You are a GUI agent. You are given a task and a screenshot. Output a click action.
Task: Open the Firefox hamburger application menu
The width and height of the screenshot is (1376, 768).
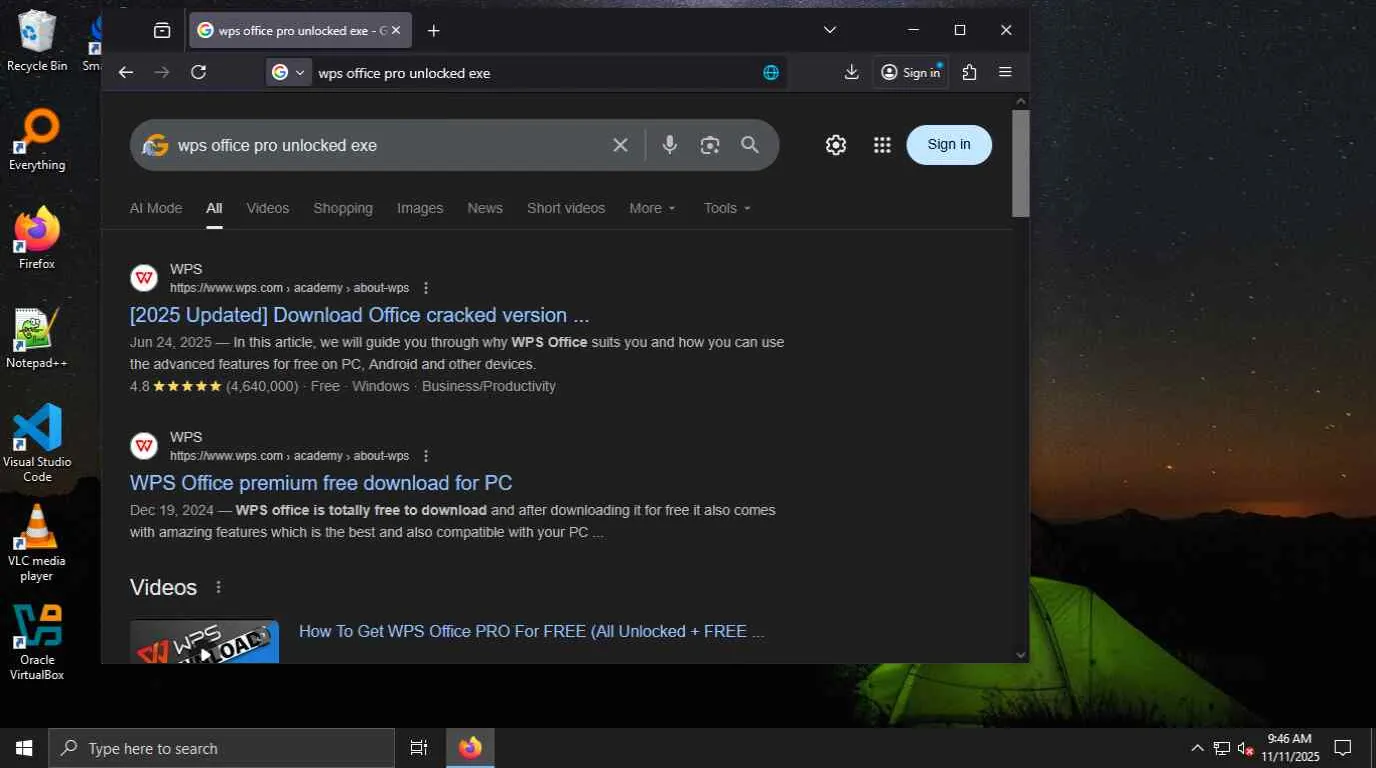(x=1006, y=72)
